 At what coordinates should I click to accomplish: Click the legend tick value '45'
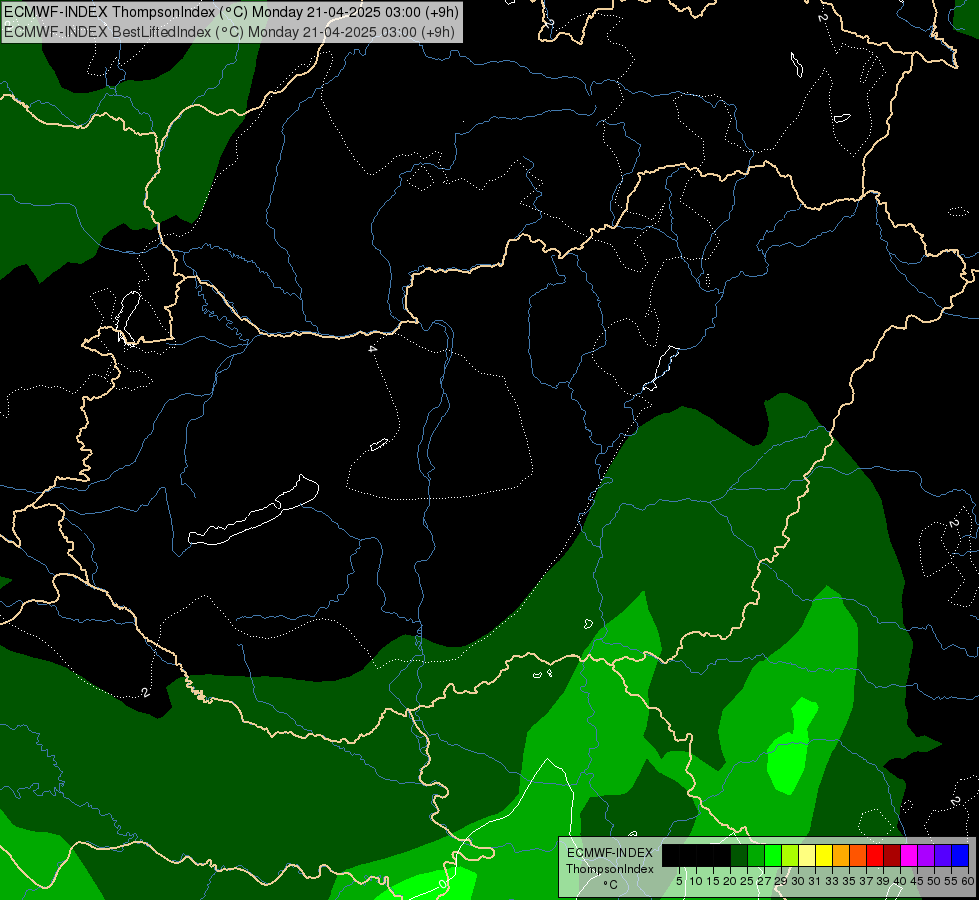(x=917, y=881)
